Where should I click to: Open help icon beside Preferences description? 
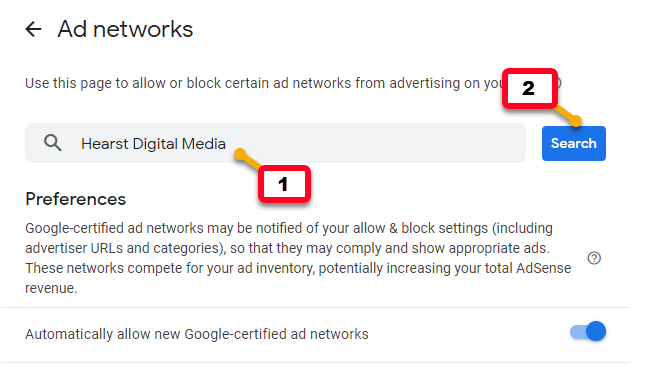(594, 258)
